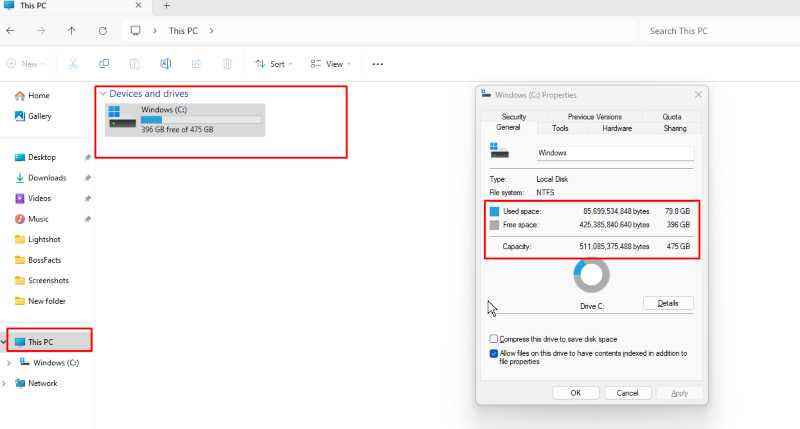The height and width of the screenshot is (429, 800).
Task: Switch to the Quota tab
Action: (x=671, y=116)
